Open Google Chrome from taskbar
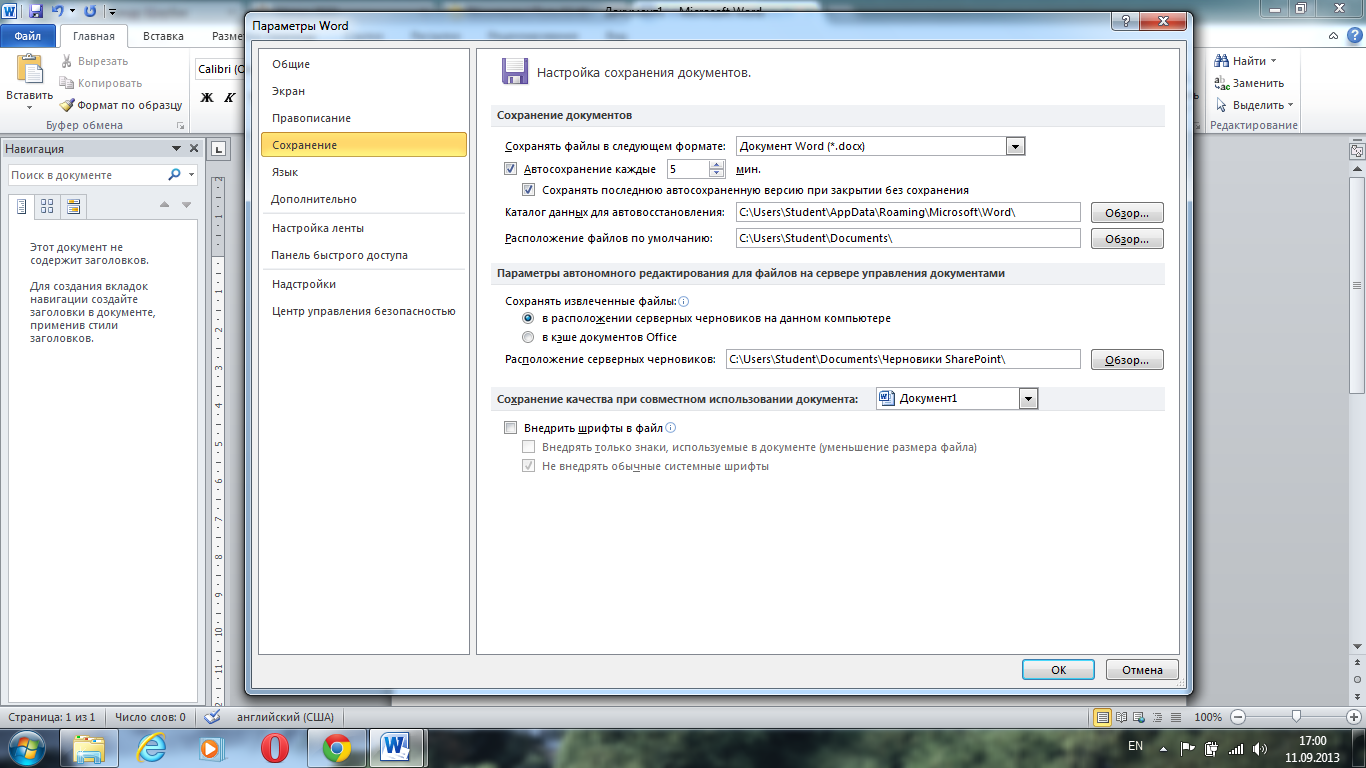 (336, 747)
